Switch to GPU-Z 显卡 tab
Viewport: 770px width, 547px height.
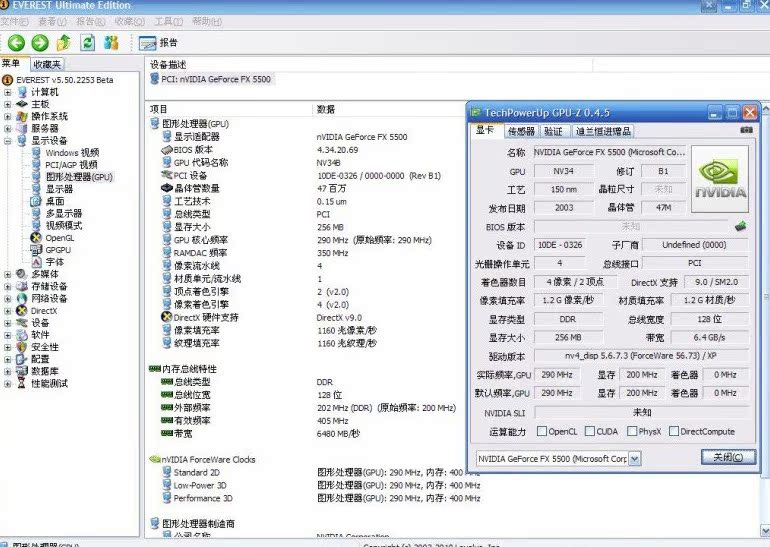pyautogui.click(x=485, y=130)
